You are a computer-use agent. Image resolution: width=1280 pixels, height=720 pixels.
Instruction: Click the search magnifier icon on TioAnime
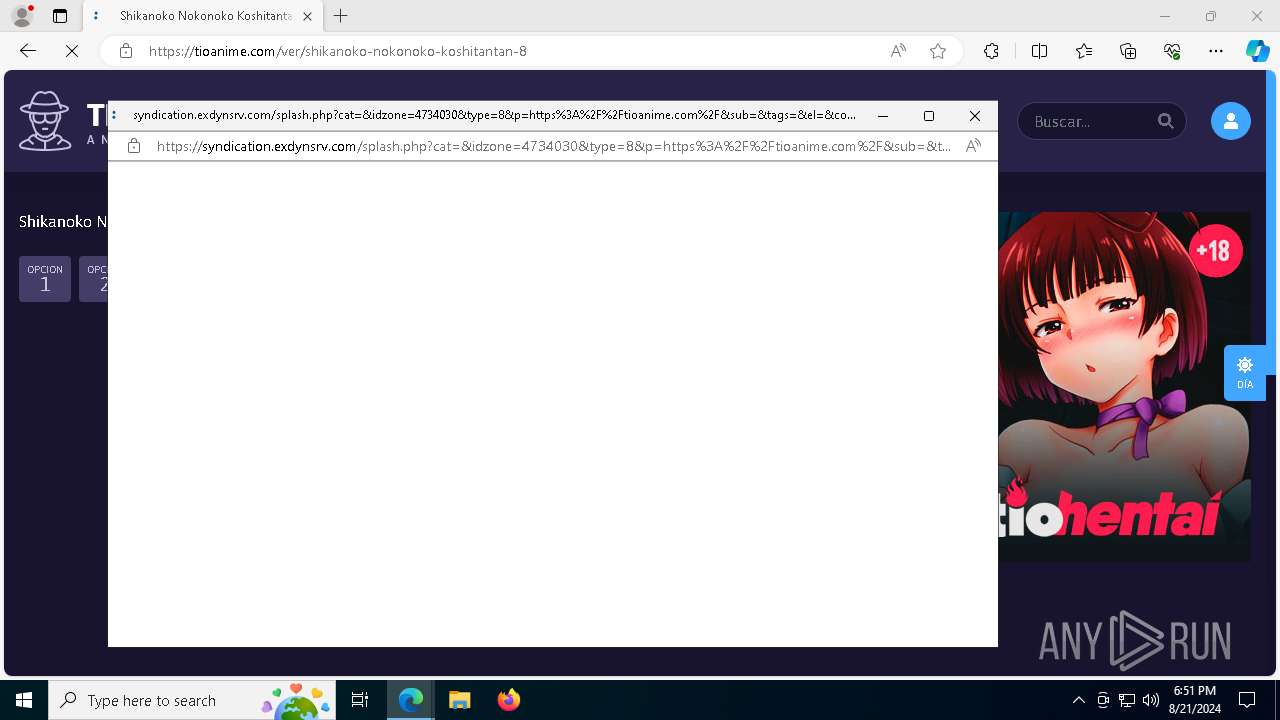click(1166, 121)
